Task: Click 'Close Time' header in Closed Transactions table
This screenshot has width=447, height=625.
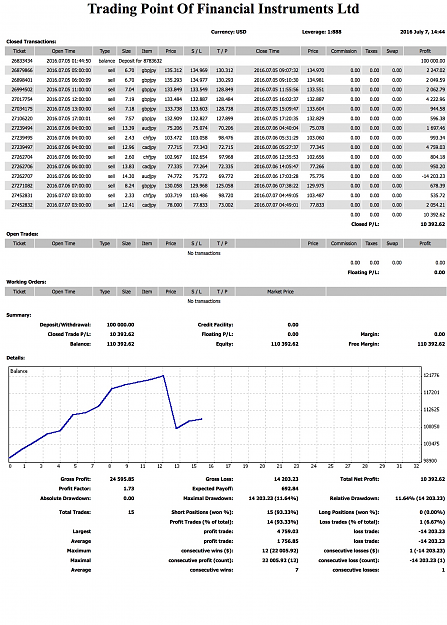Action: (x=268, y=51)
